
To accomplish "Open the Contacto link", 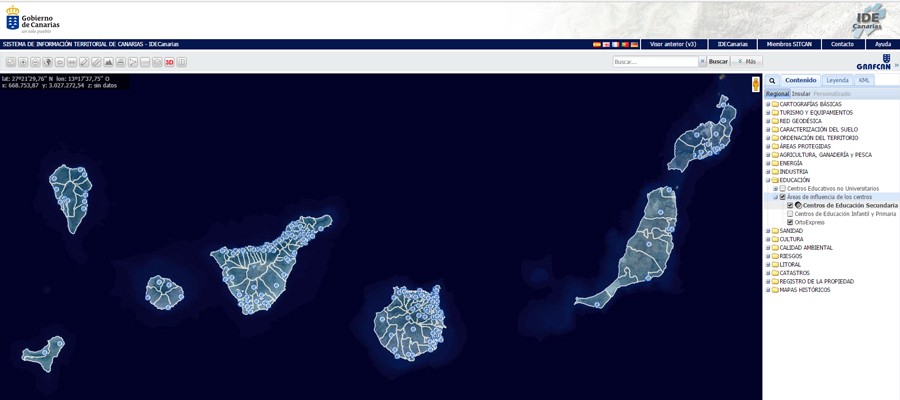I will 842,44.
